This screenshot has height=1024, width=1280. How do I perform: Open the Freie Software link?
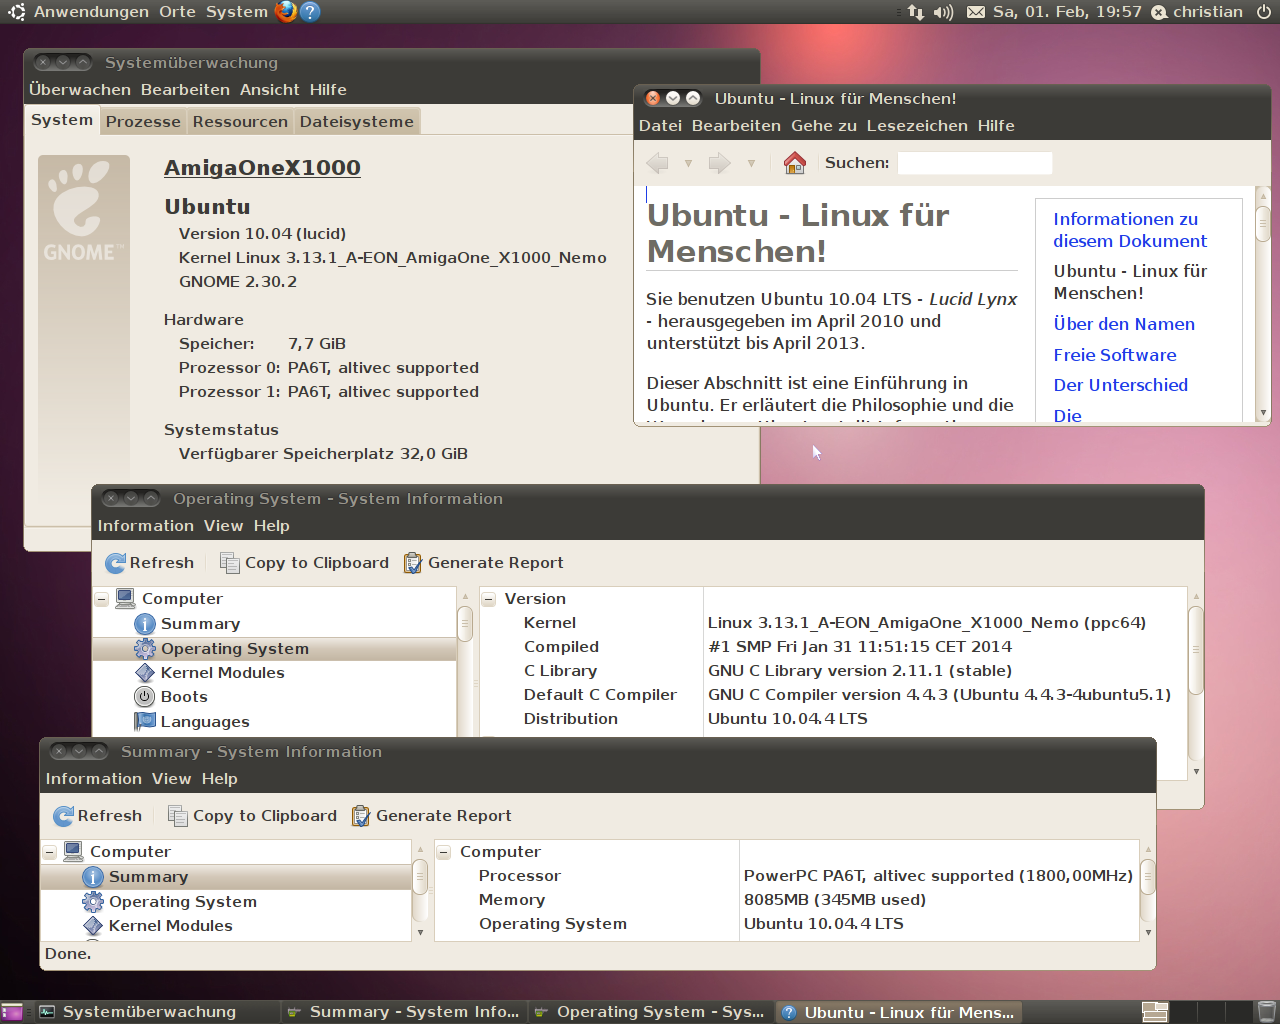click(x=1114, y=355)
